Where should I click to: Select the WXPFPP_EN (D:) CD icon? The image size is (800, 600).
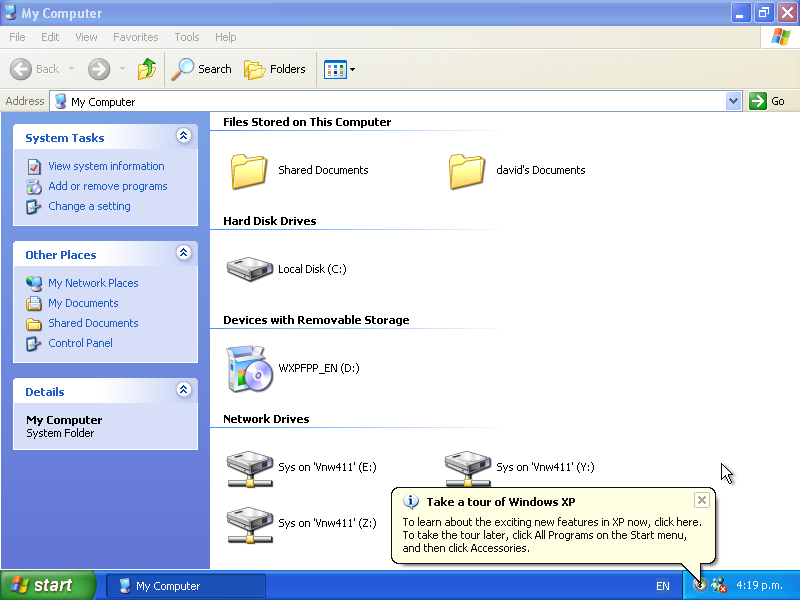[x=249, y=369]
